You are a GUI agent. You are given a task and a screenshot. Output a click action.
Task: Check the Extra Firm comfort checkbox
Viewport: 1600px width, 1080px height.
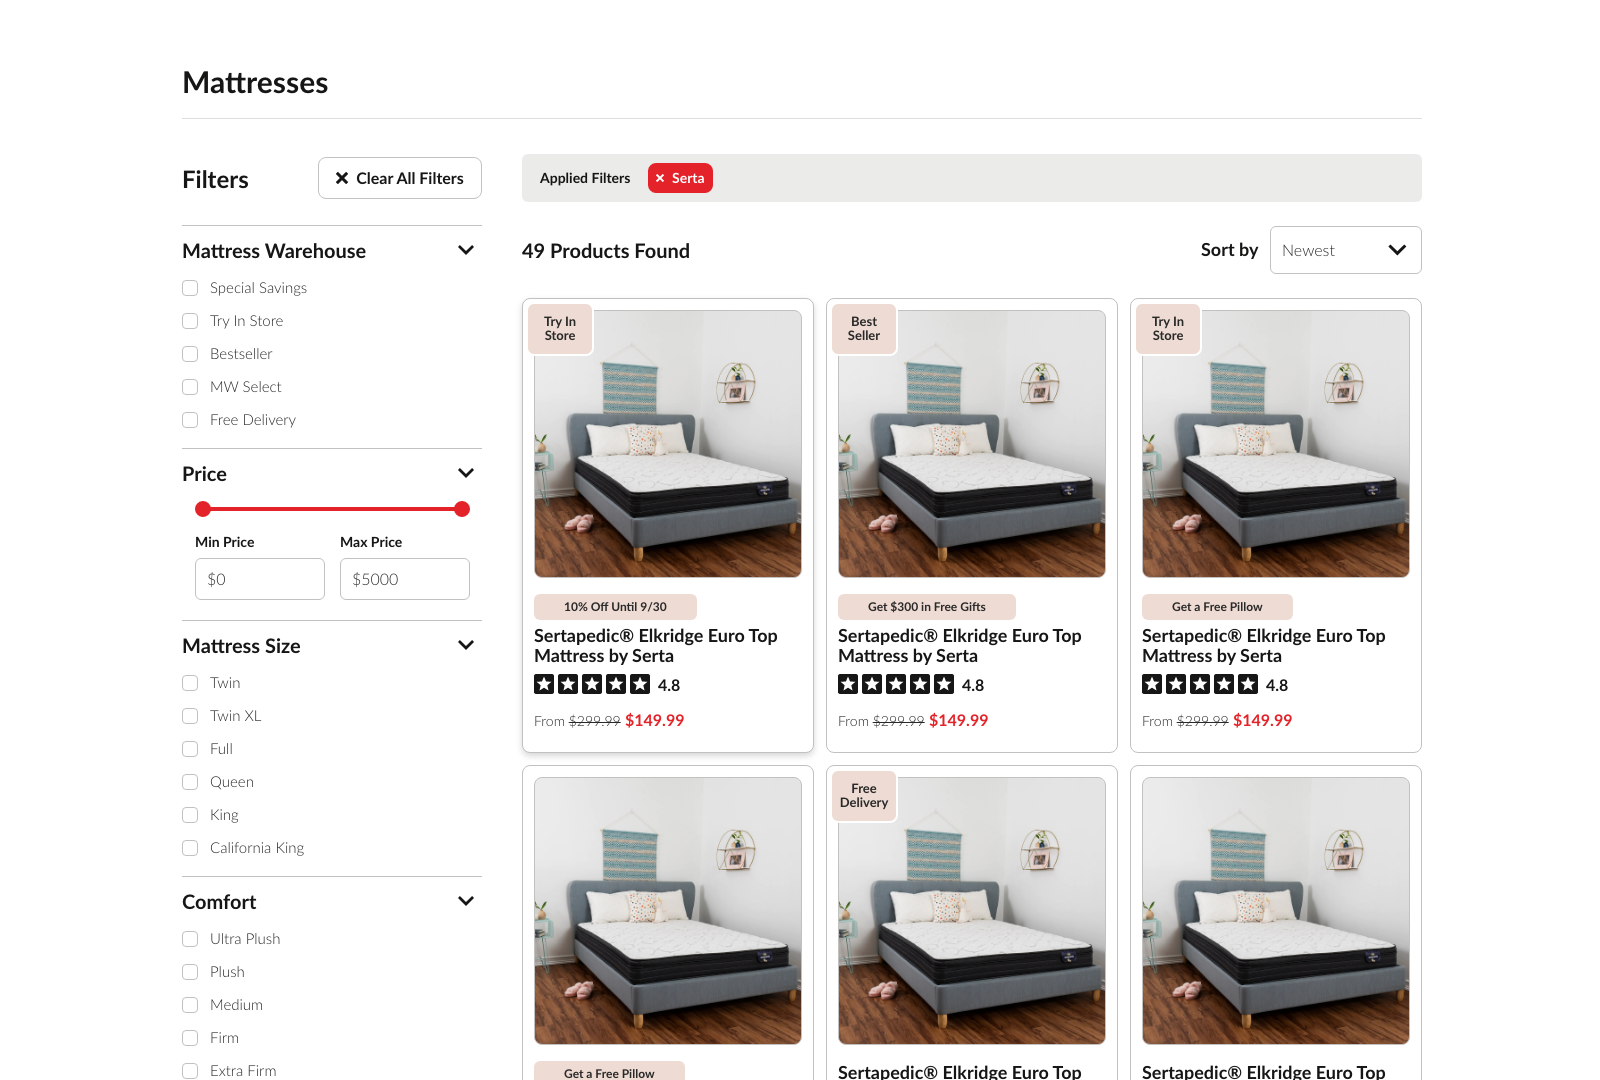pos(190,1071)
